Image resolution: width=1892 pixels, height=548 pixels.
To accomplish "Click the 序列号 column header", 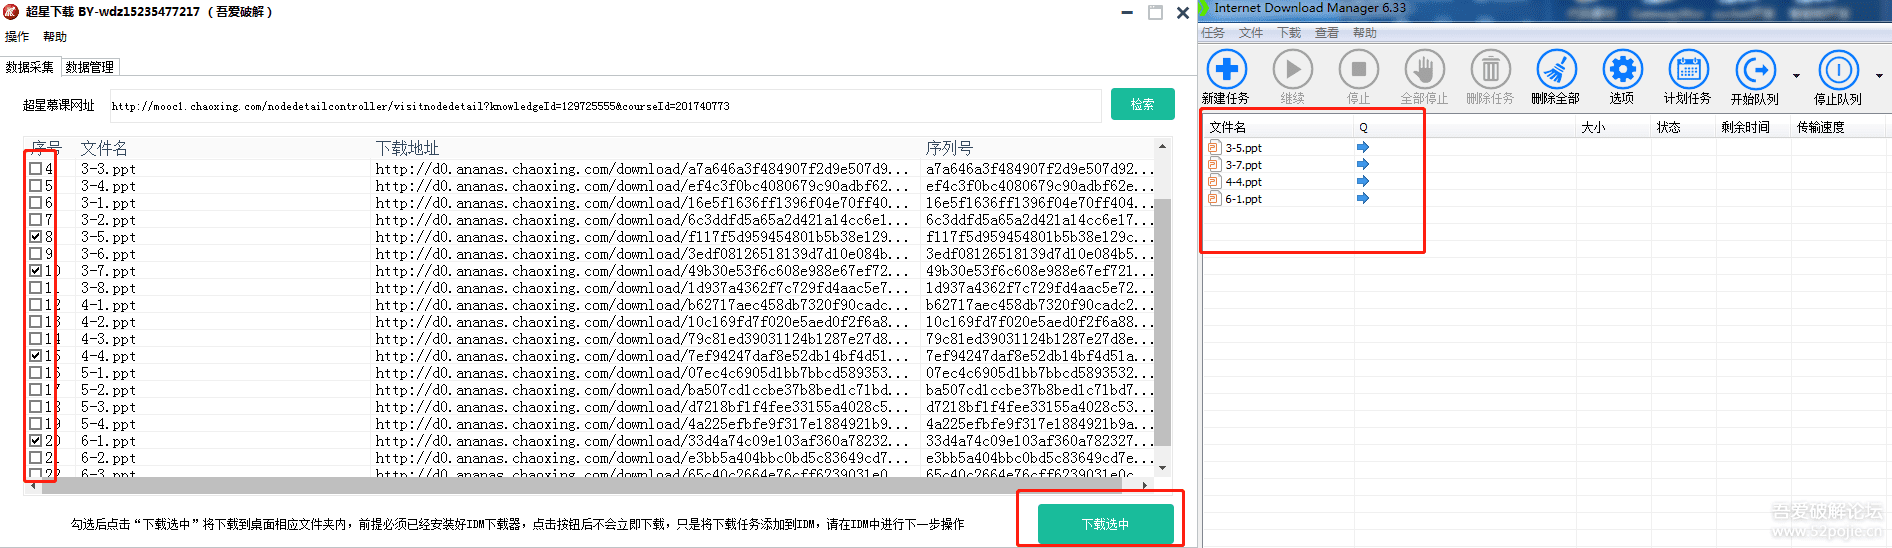I will click(x=949, y=148).
